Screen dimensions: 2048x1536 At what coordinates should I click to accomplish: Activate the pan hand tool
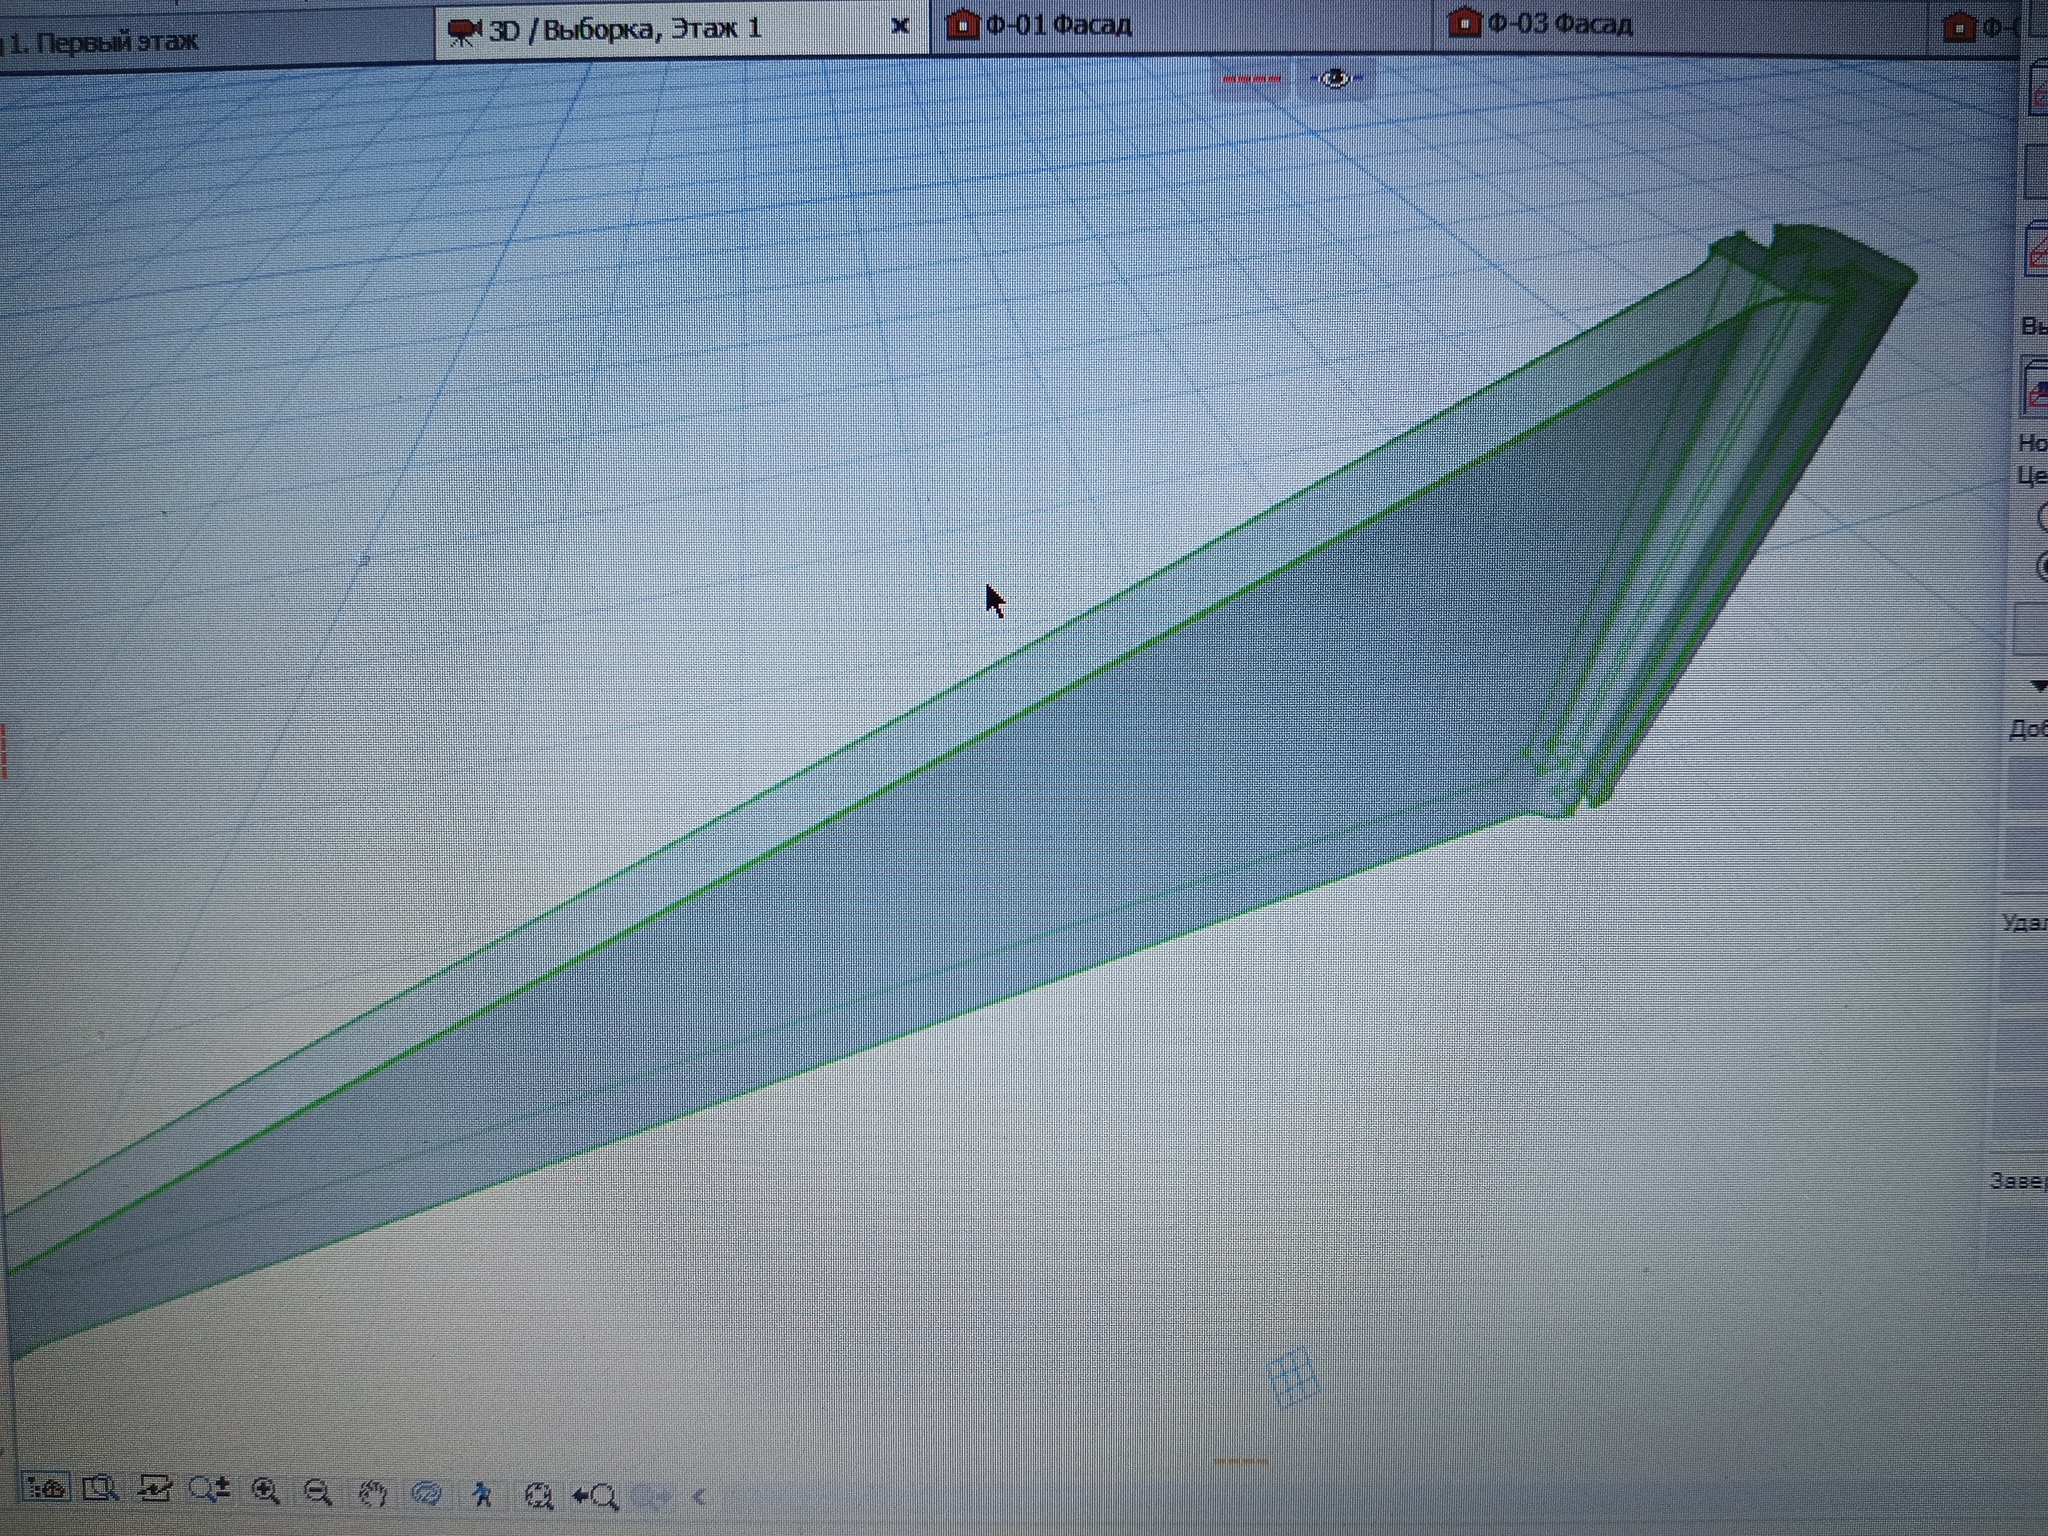373,1494
